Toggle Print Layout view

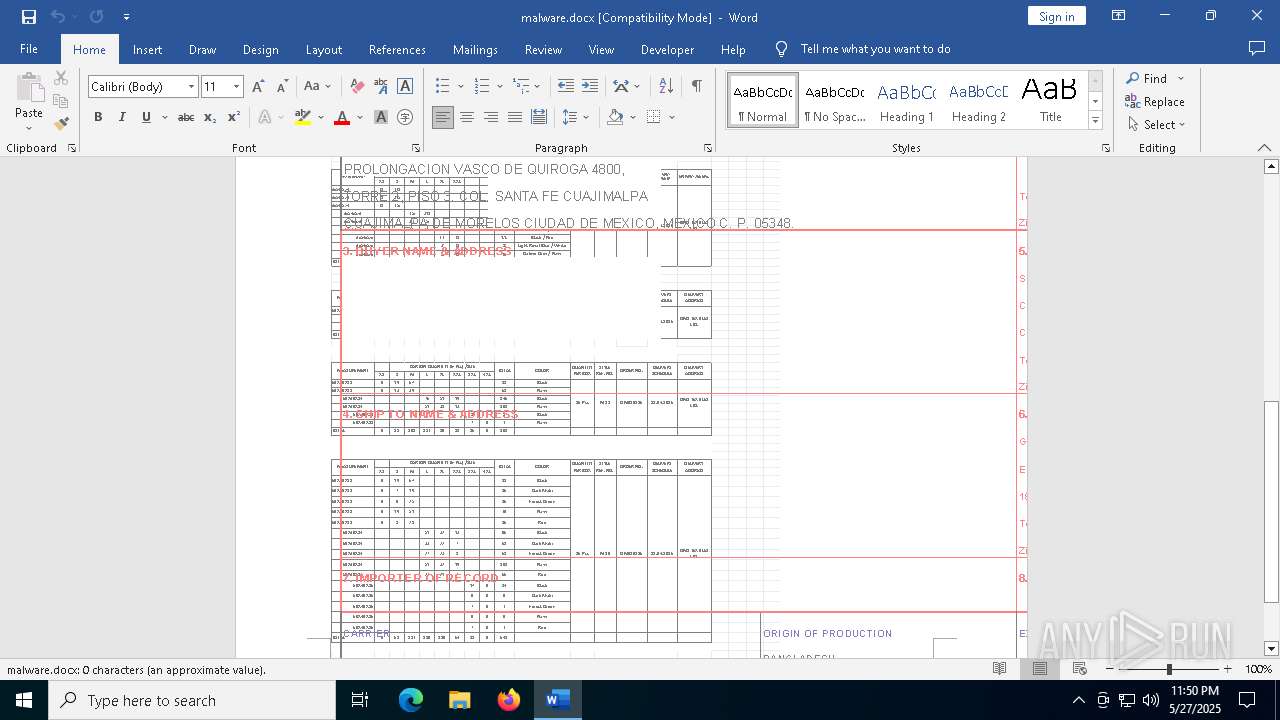[1040, 669]
